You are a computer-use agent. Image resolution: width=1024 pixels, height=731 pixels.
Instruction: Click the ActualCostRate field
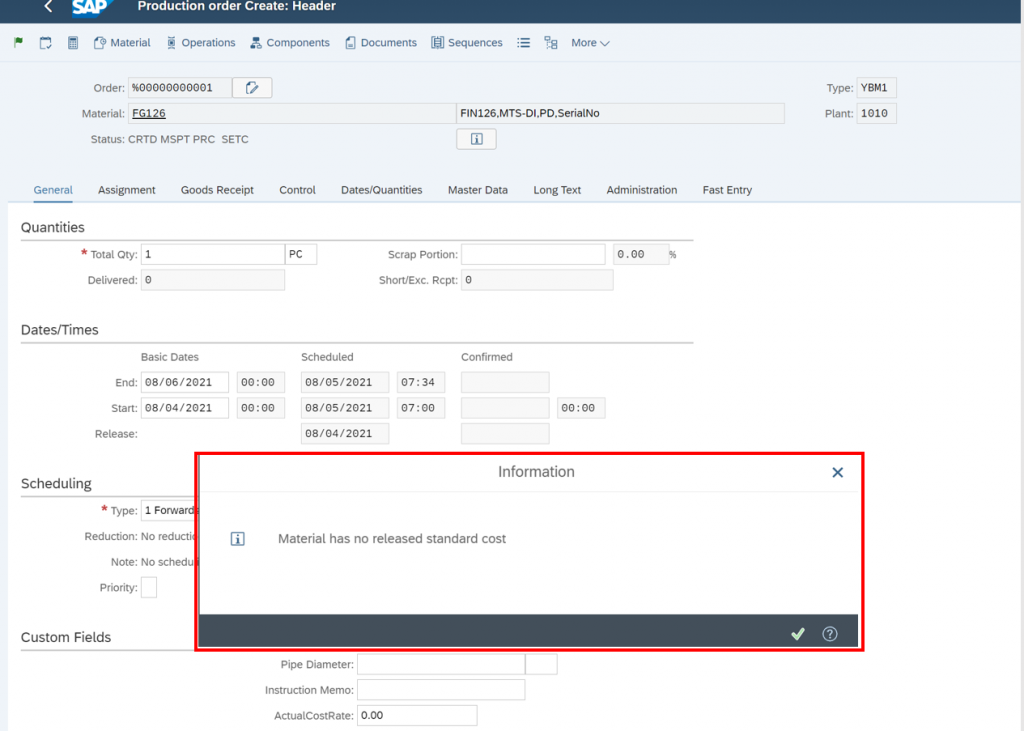click(417, 715)
